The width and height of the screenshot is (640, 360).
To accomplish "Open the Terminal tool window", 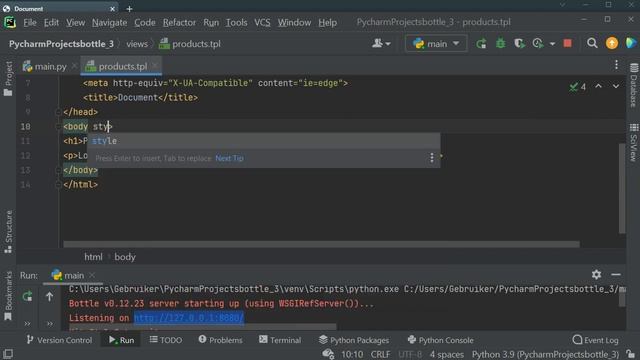I will point(280,340).
